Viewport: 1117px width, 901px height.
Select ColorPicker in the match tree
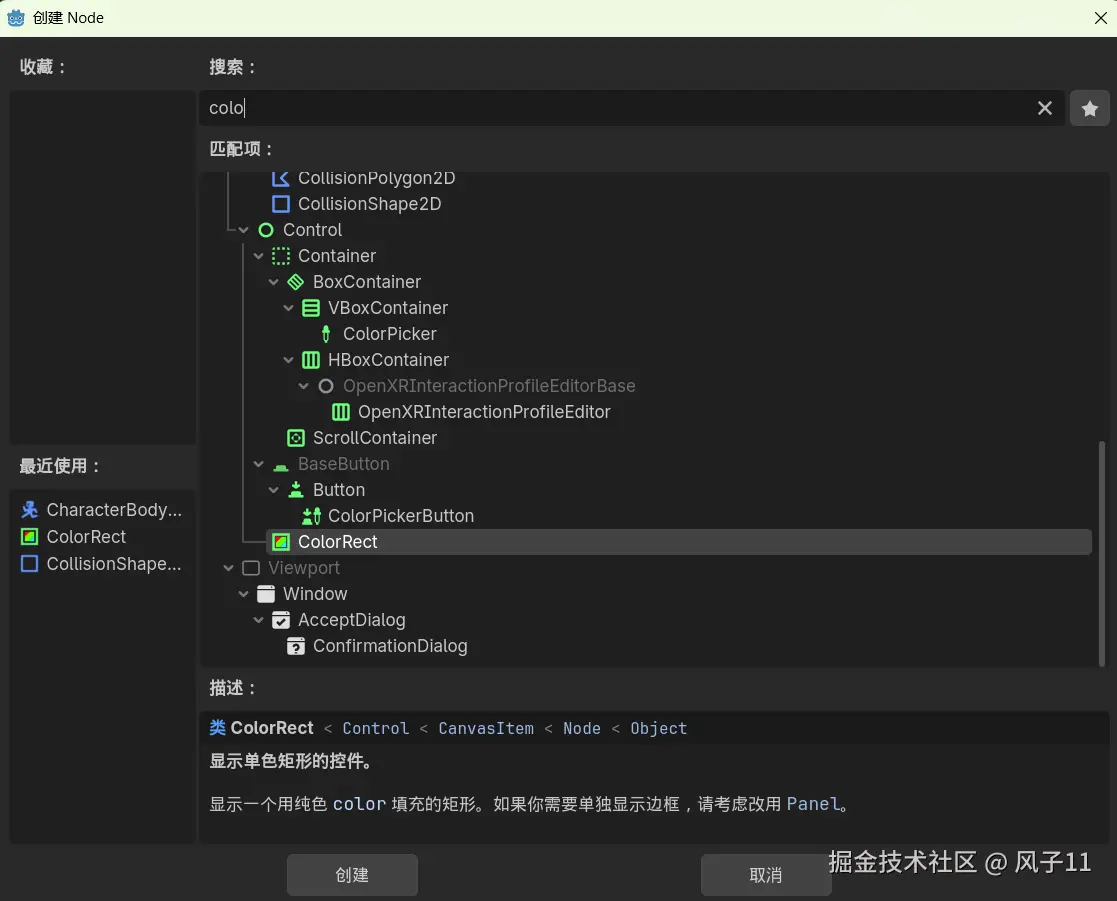389,334
